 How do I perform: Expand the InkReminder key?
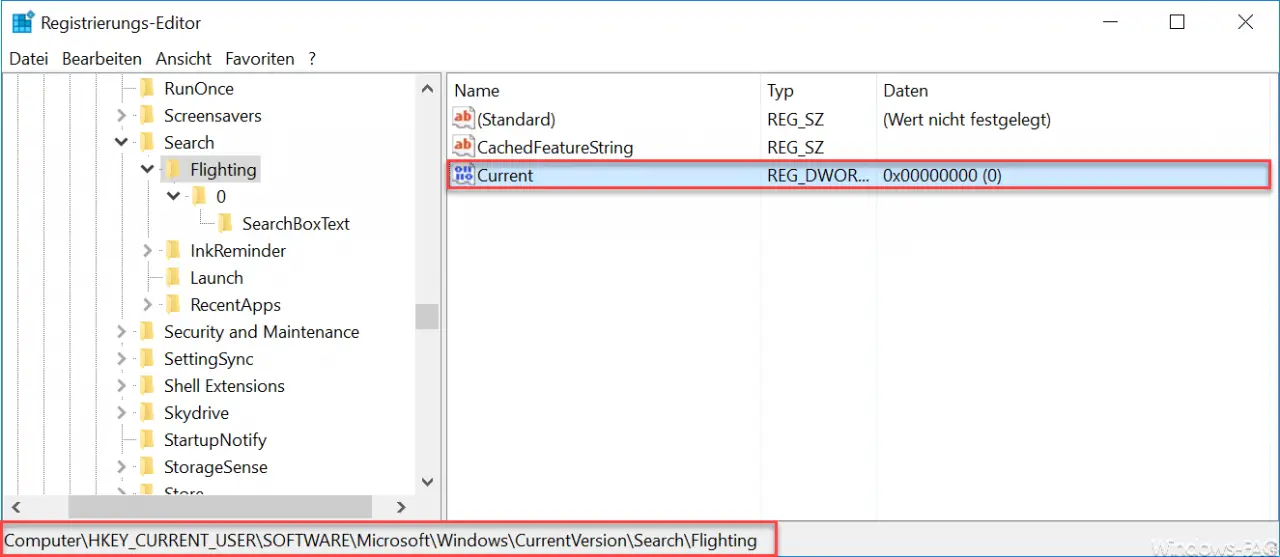(x=148, y=251)
